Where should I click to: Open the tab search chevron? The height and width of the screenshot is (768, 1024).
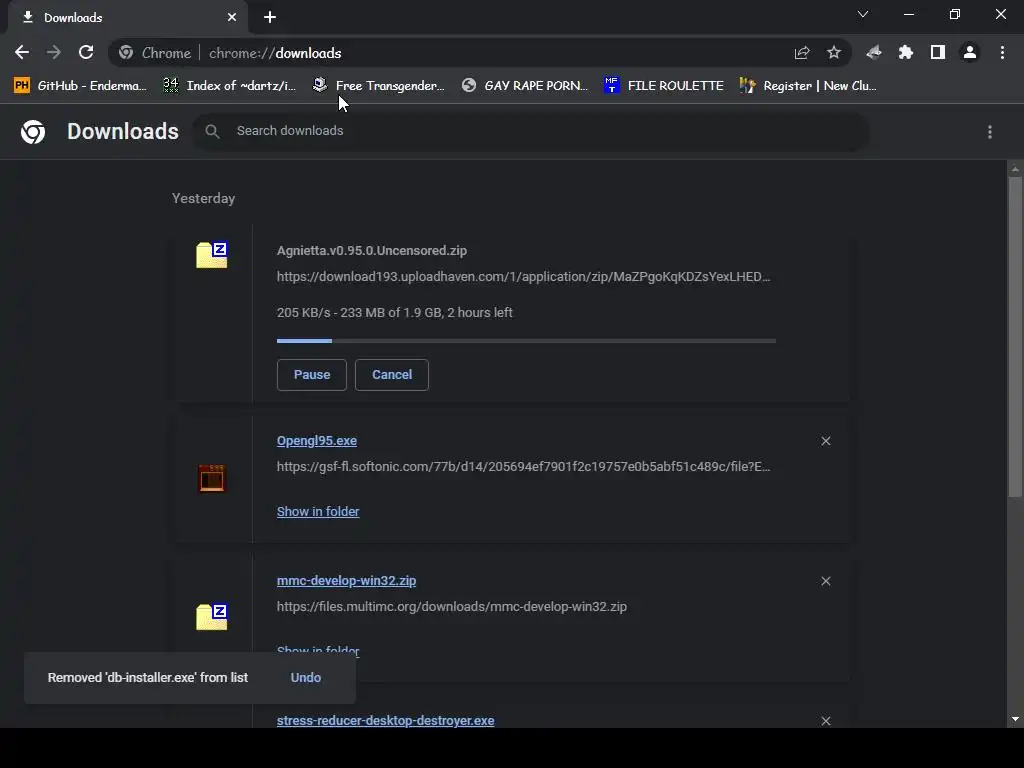coord(863,14)
